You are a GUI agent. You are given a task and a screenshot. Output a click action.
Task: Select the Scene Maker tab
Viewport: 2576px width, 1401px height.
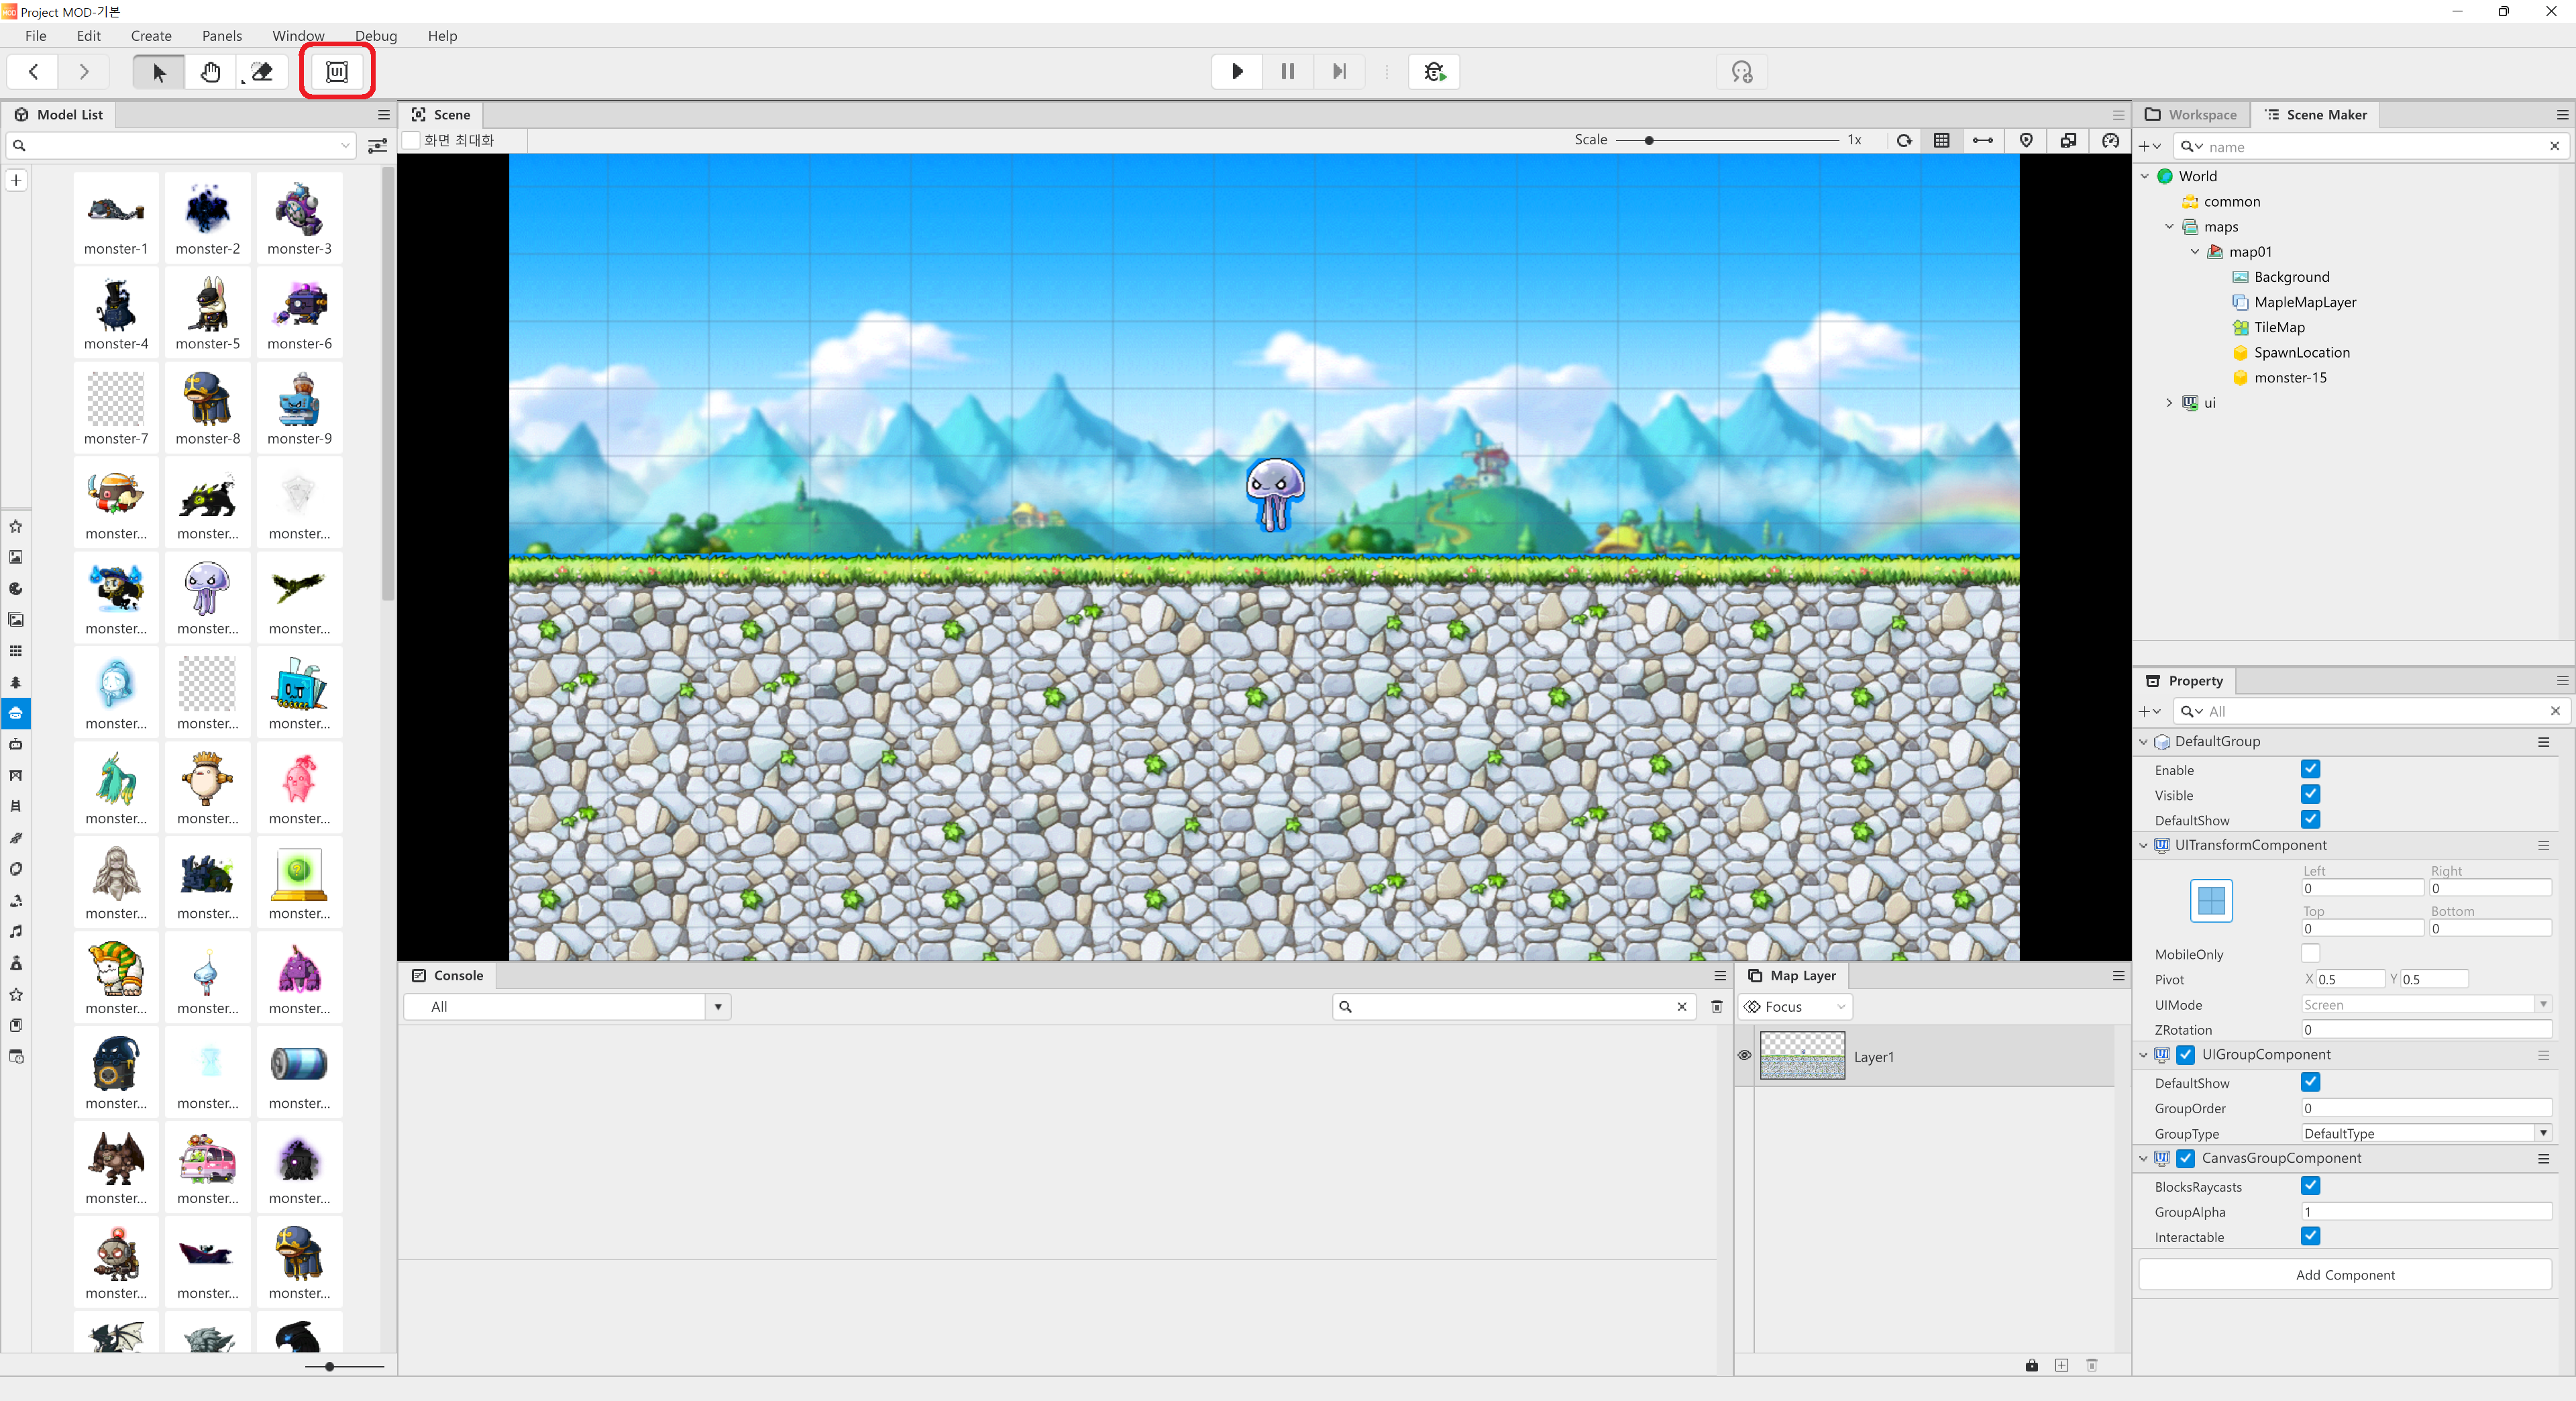click(2315, 115)
